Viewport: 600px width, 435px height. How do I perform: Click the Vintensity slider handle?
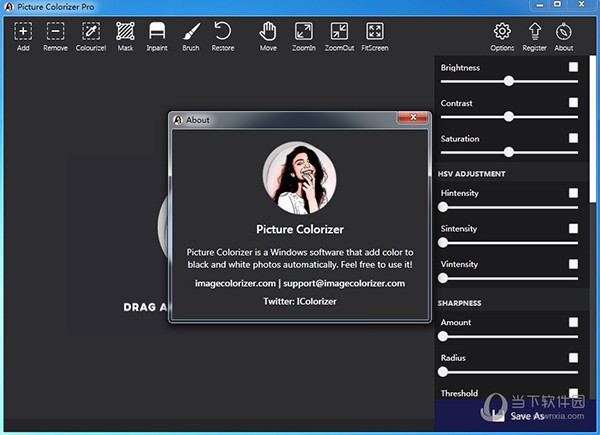(443, 278)
